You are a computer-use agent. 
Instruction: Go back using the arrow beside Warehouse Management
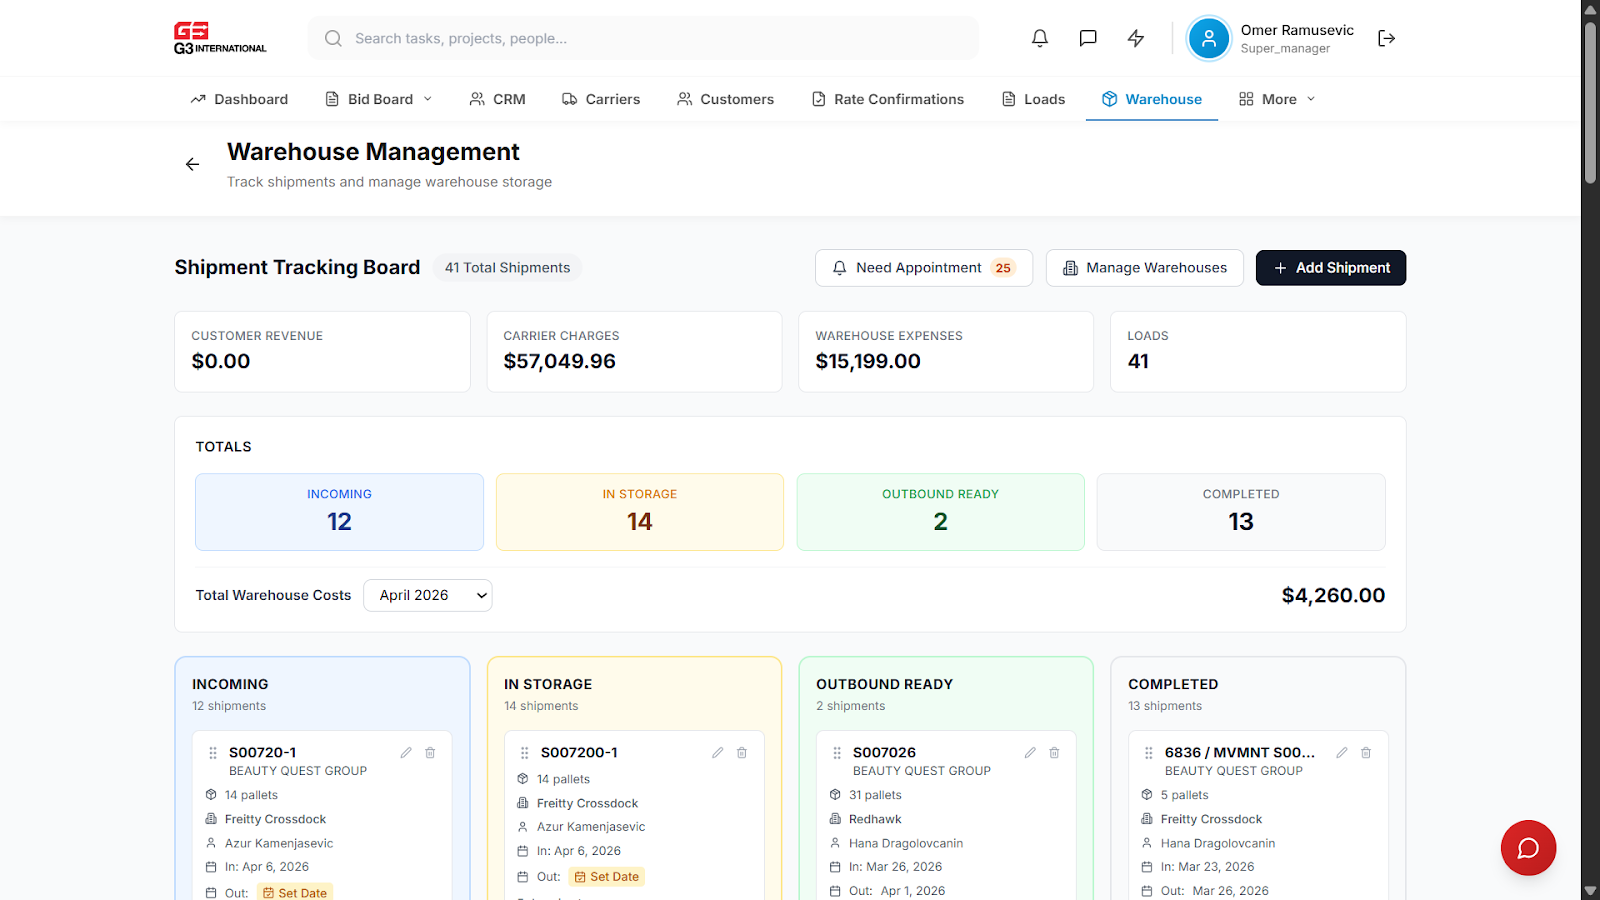coord(192,164)
